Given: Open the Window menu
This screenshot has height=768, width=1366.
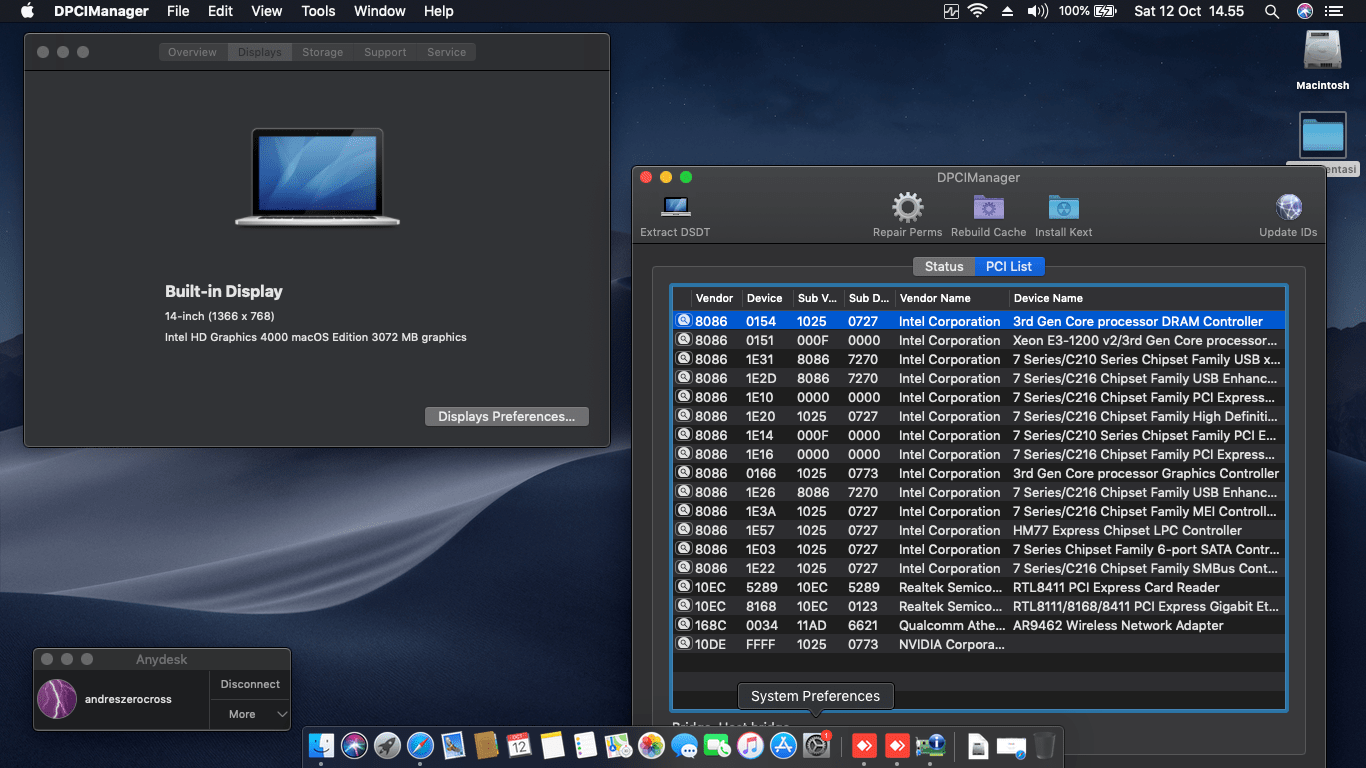Looking at the screenshot, I should [380, 11].
